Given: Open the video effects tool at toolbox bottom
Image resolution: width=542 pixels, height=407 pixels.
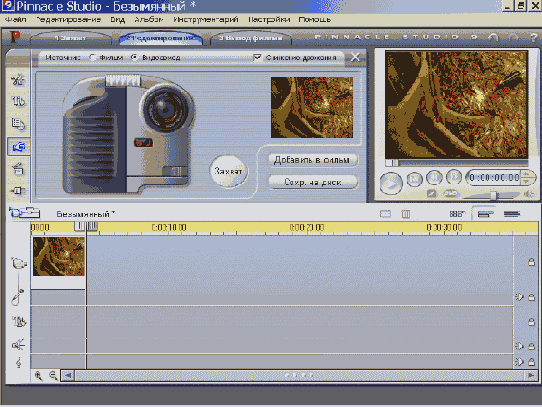Looking at the screenshot, I should click(x=18, y=191).
